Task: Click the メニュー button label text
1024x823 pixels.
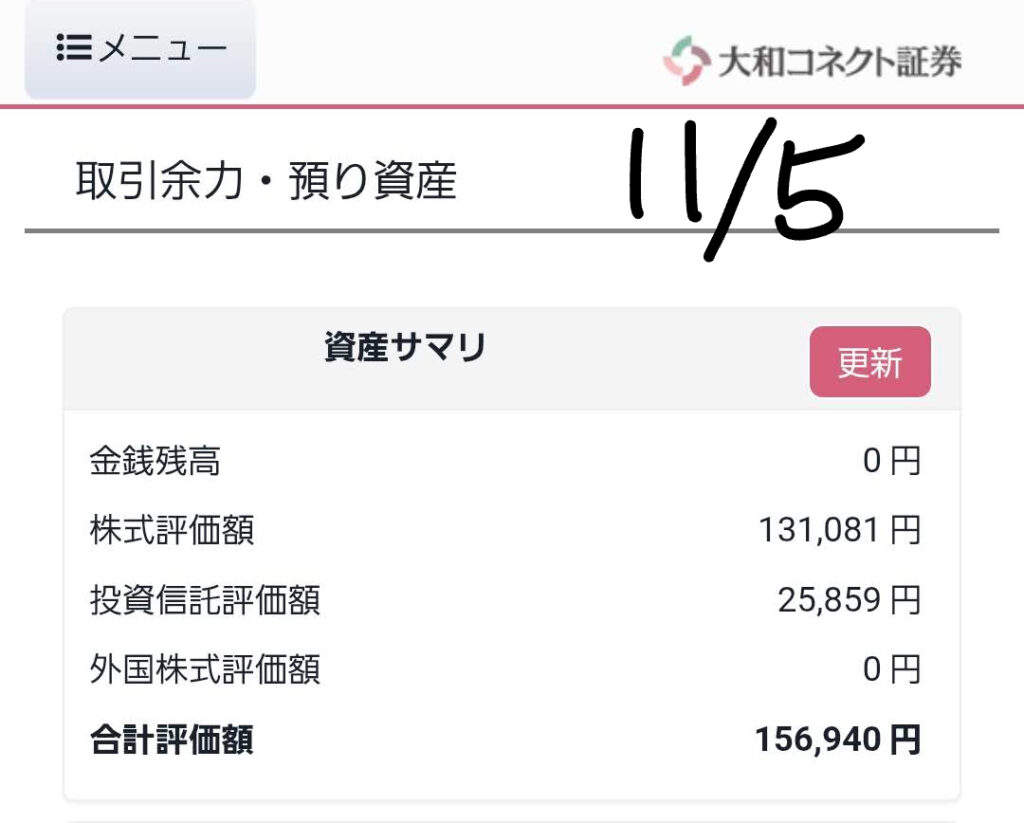Action: pyautogui.click(x=162, y=49)
